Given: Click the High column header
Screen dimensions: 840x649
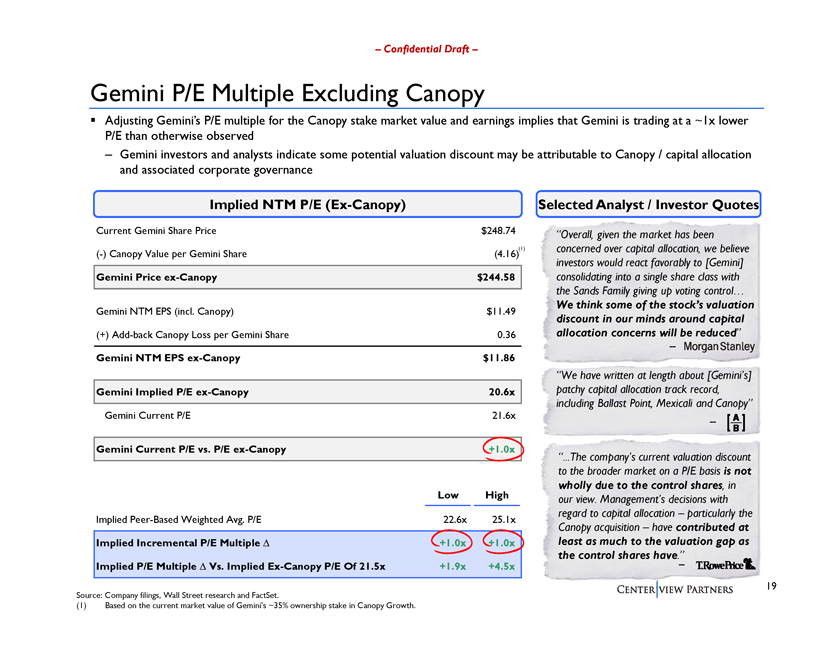Looking at the screenshot, I should [x=497, y=495].
